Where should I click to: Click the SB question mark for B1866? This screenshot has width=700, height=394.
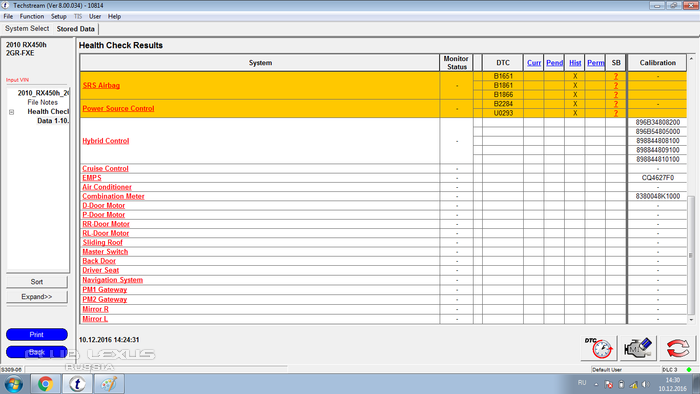coord(616,95)
